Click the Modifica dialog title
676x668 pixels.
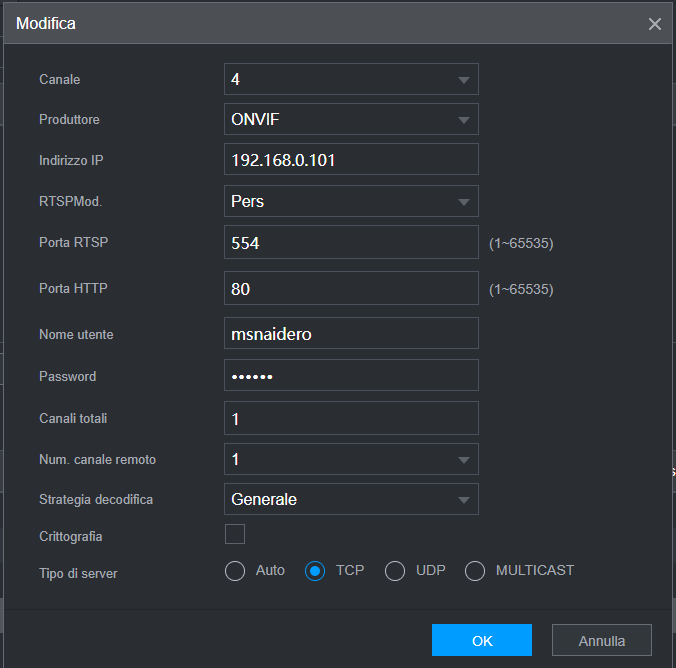click(46, 23)
